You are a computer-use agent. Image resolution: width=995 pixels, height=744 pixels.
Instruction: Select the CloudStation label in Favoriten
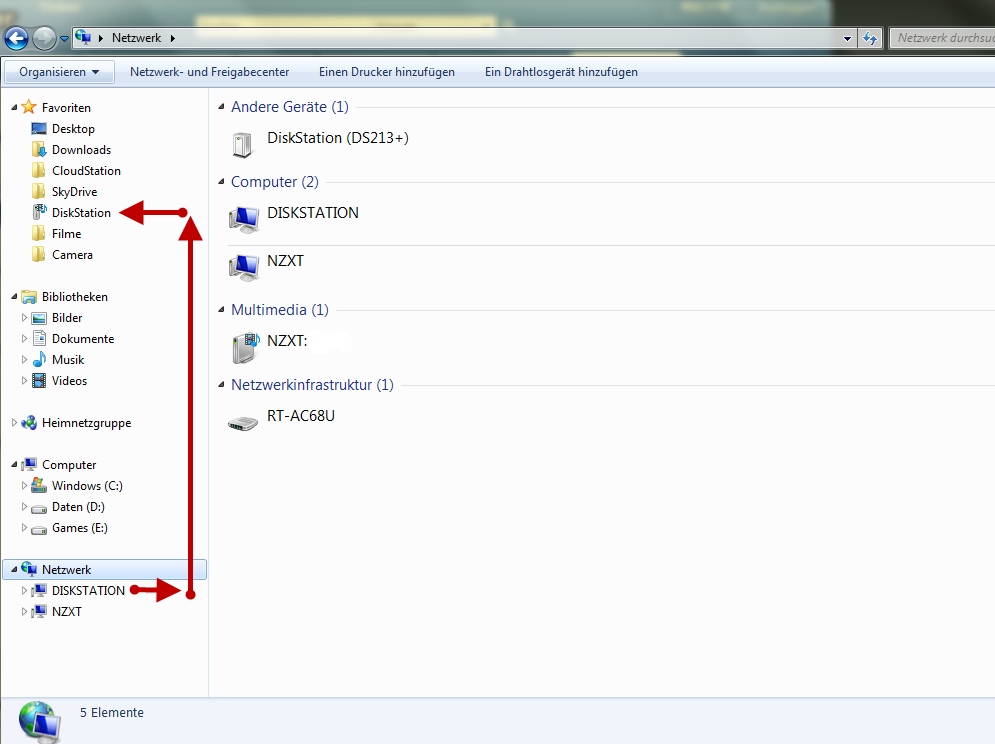86,171
